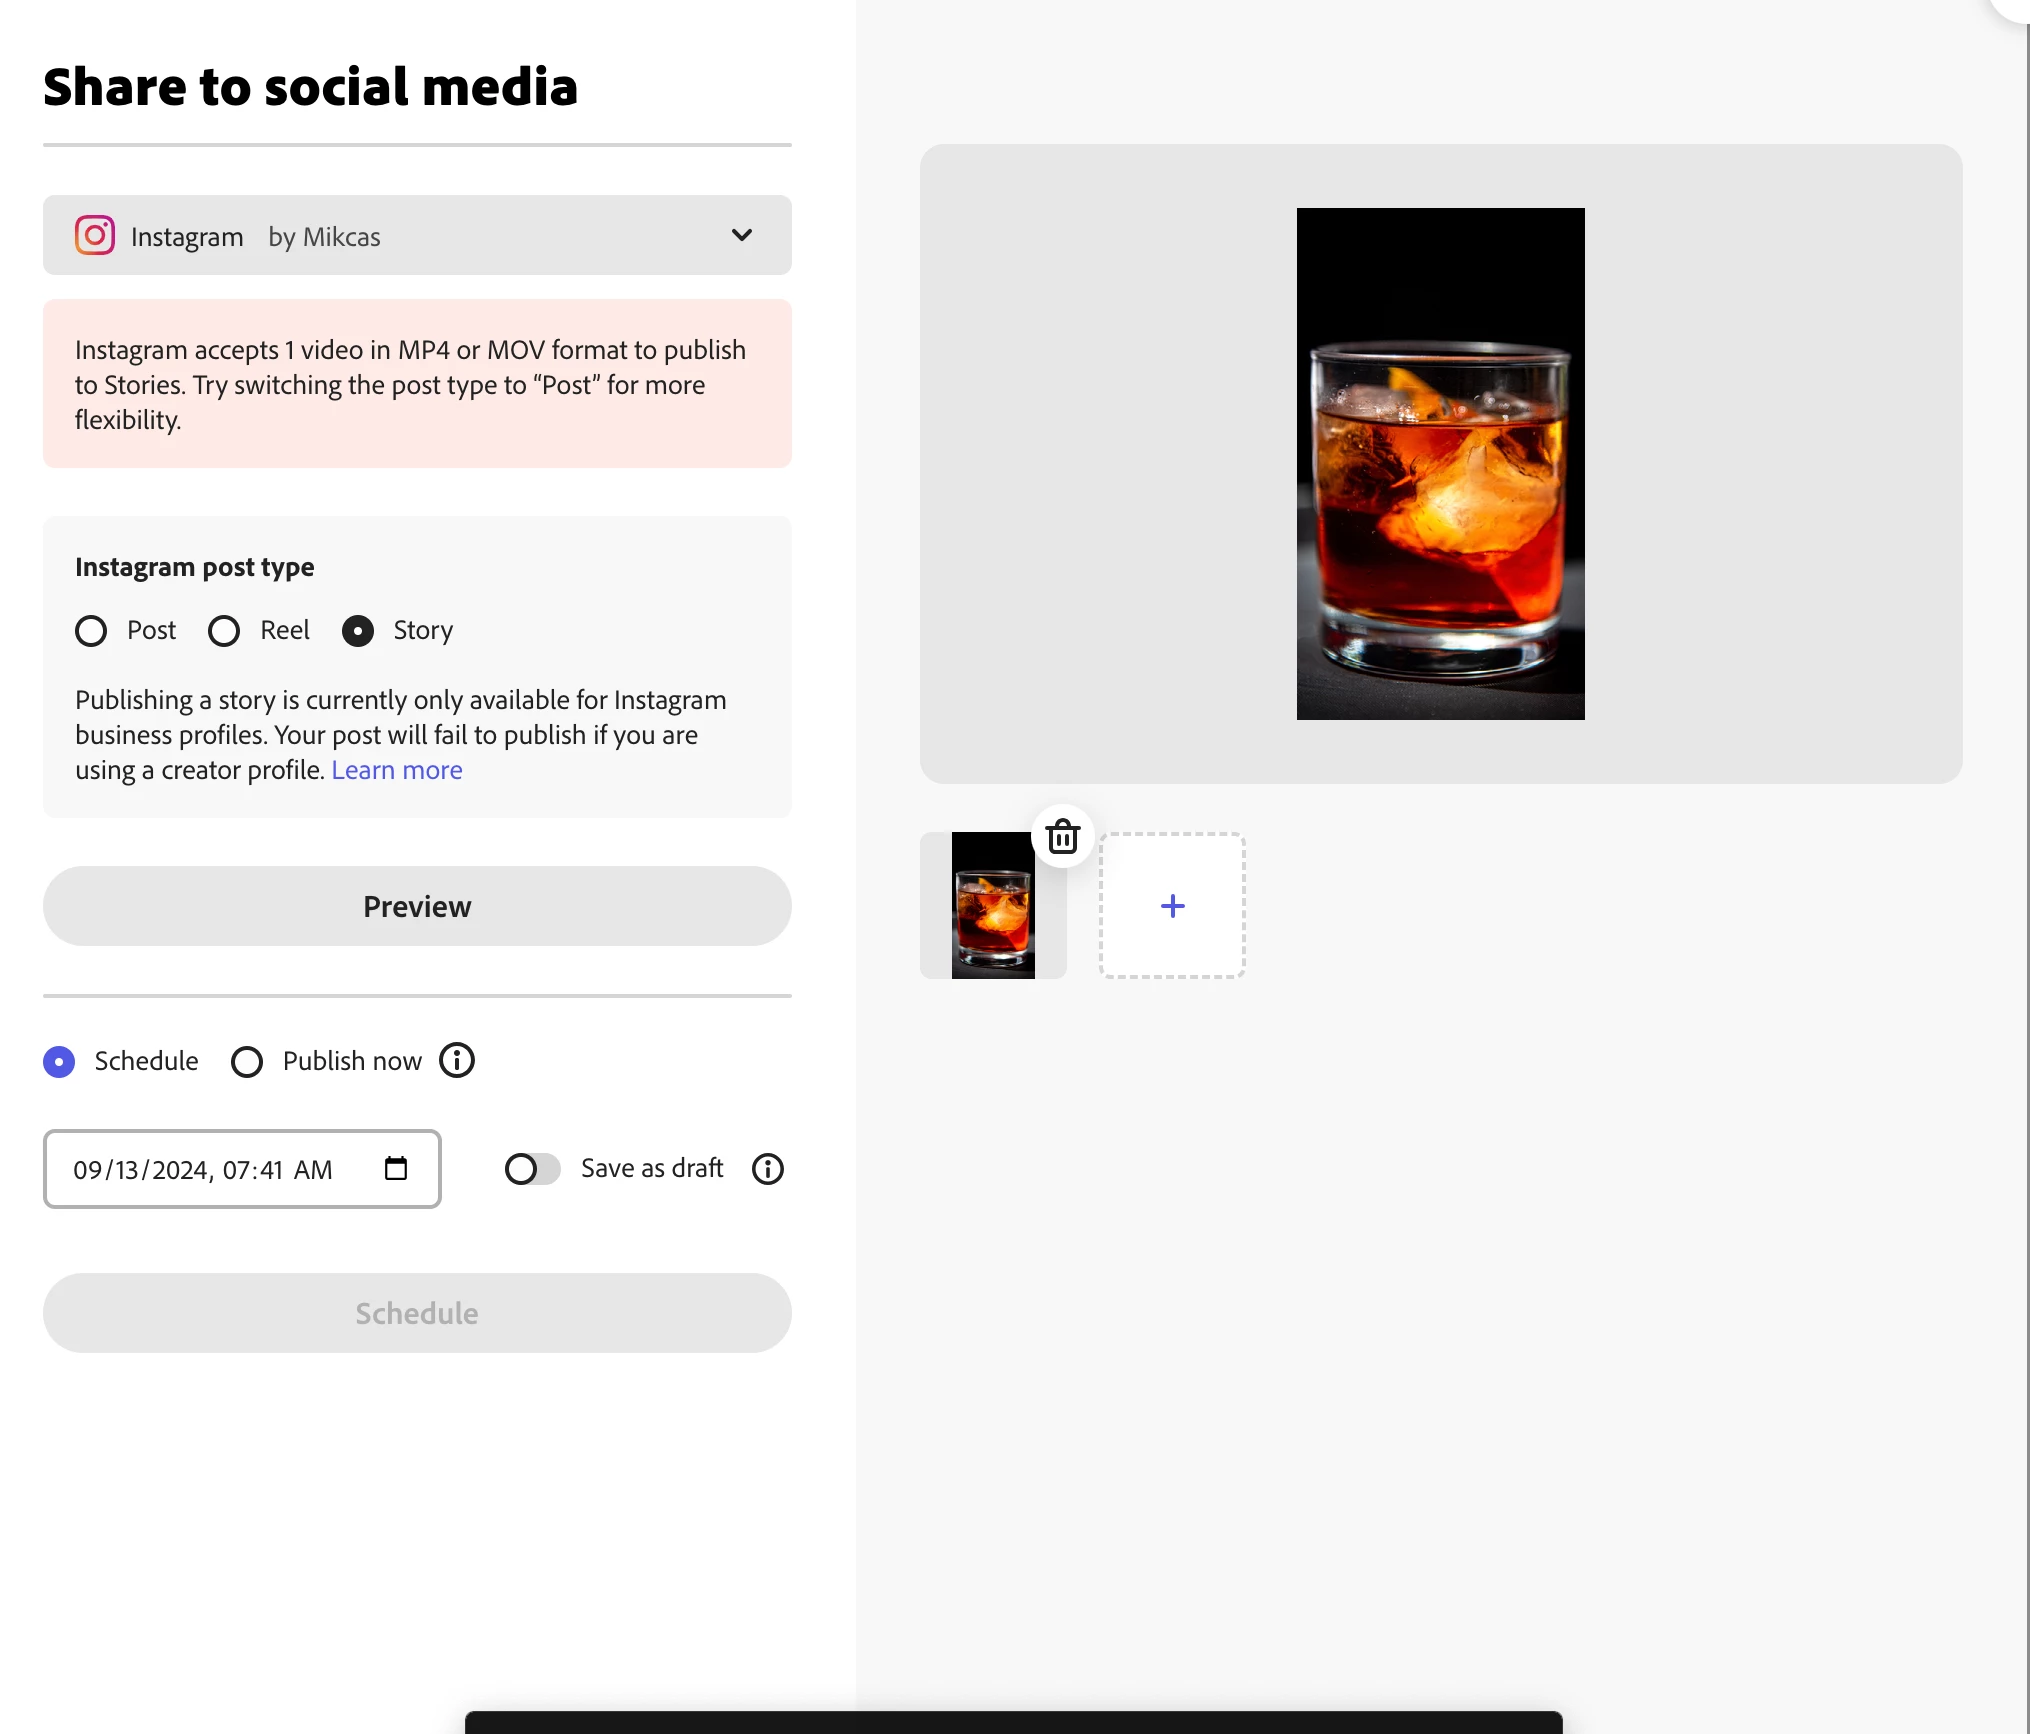Select the Reel post type
The image size is (2030, 1734).
coord(224,631)
